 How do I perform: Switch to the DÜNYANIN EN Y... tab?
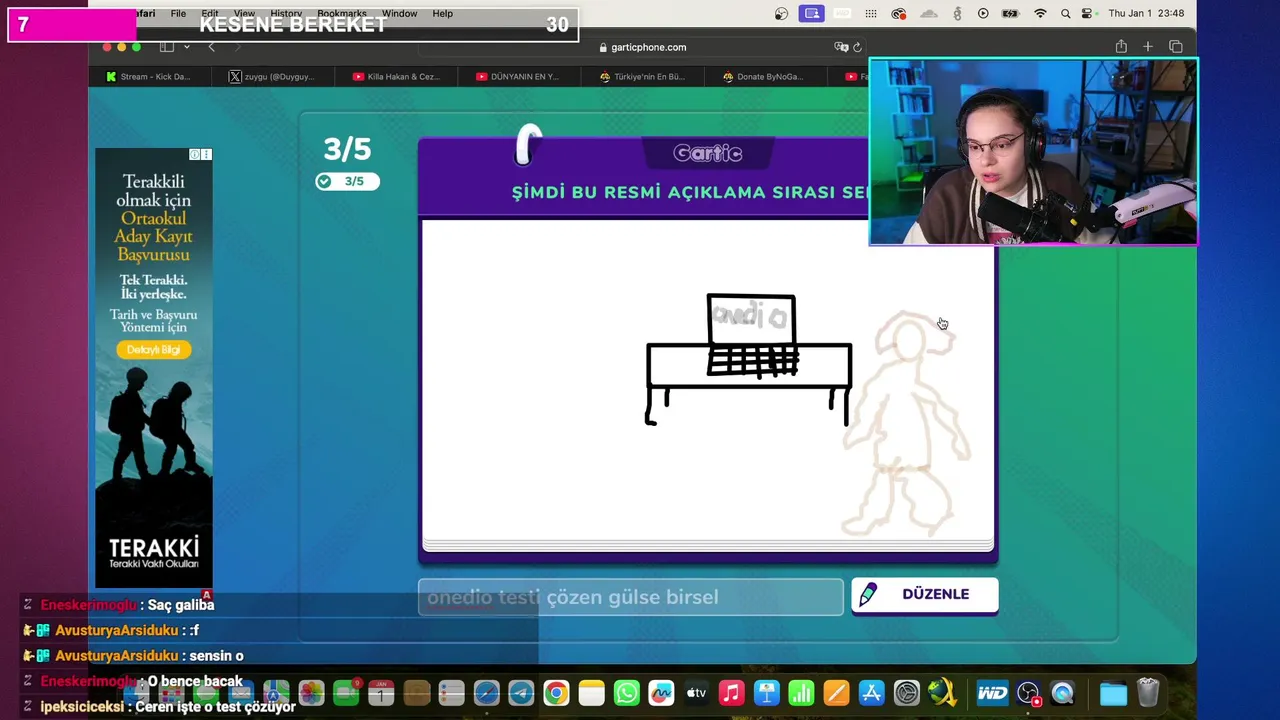(x=518, y=77)
